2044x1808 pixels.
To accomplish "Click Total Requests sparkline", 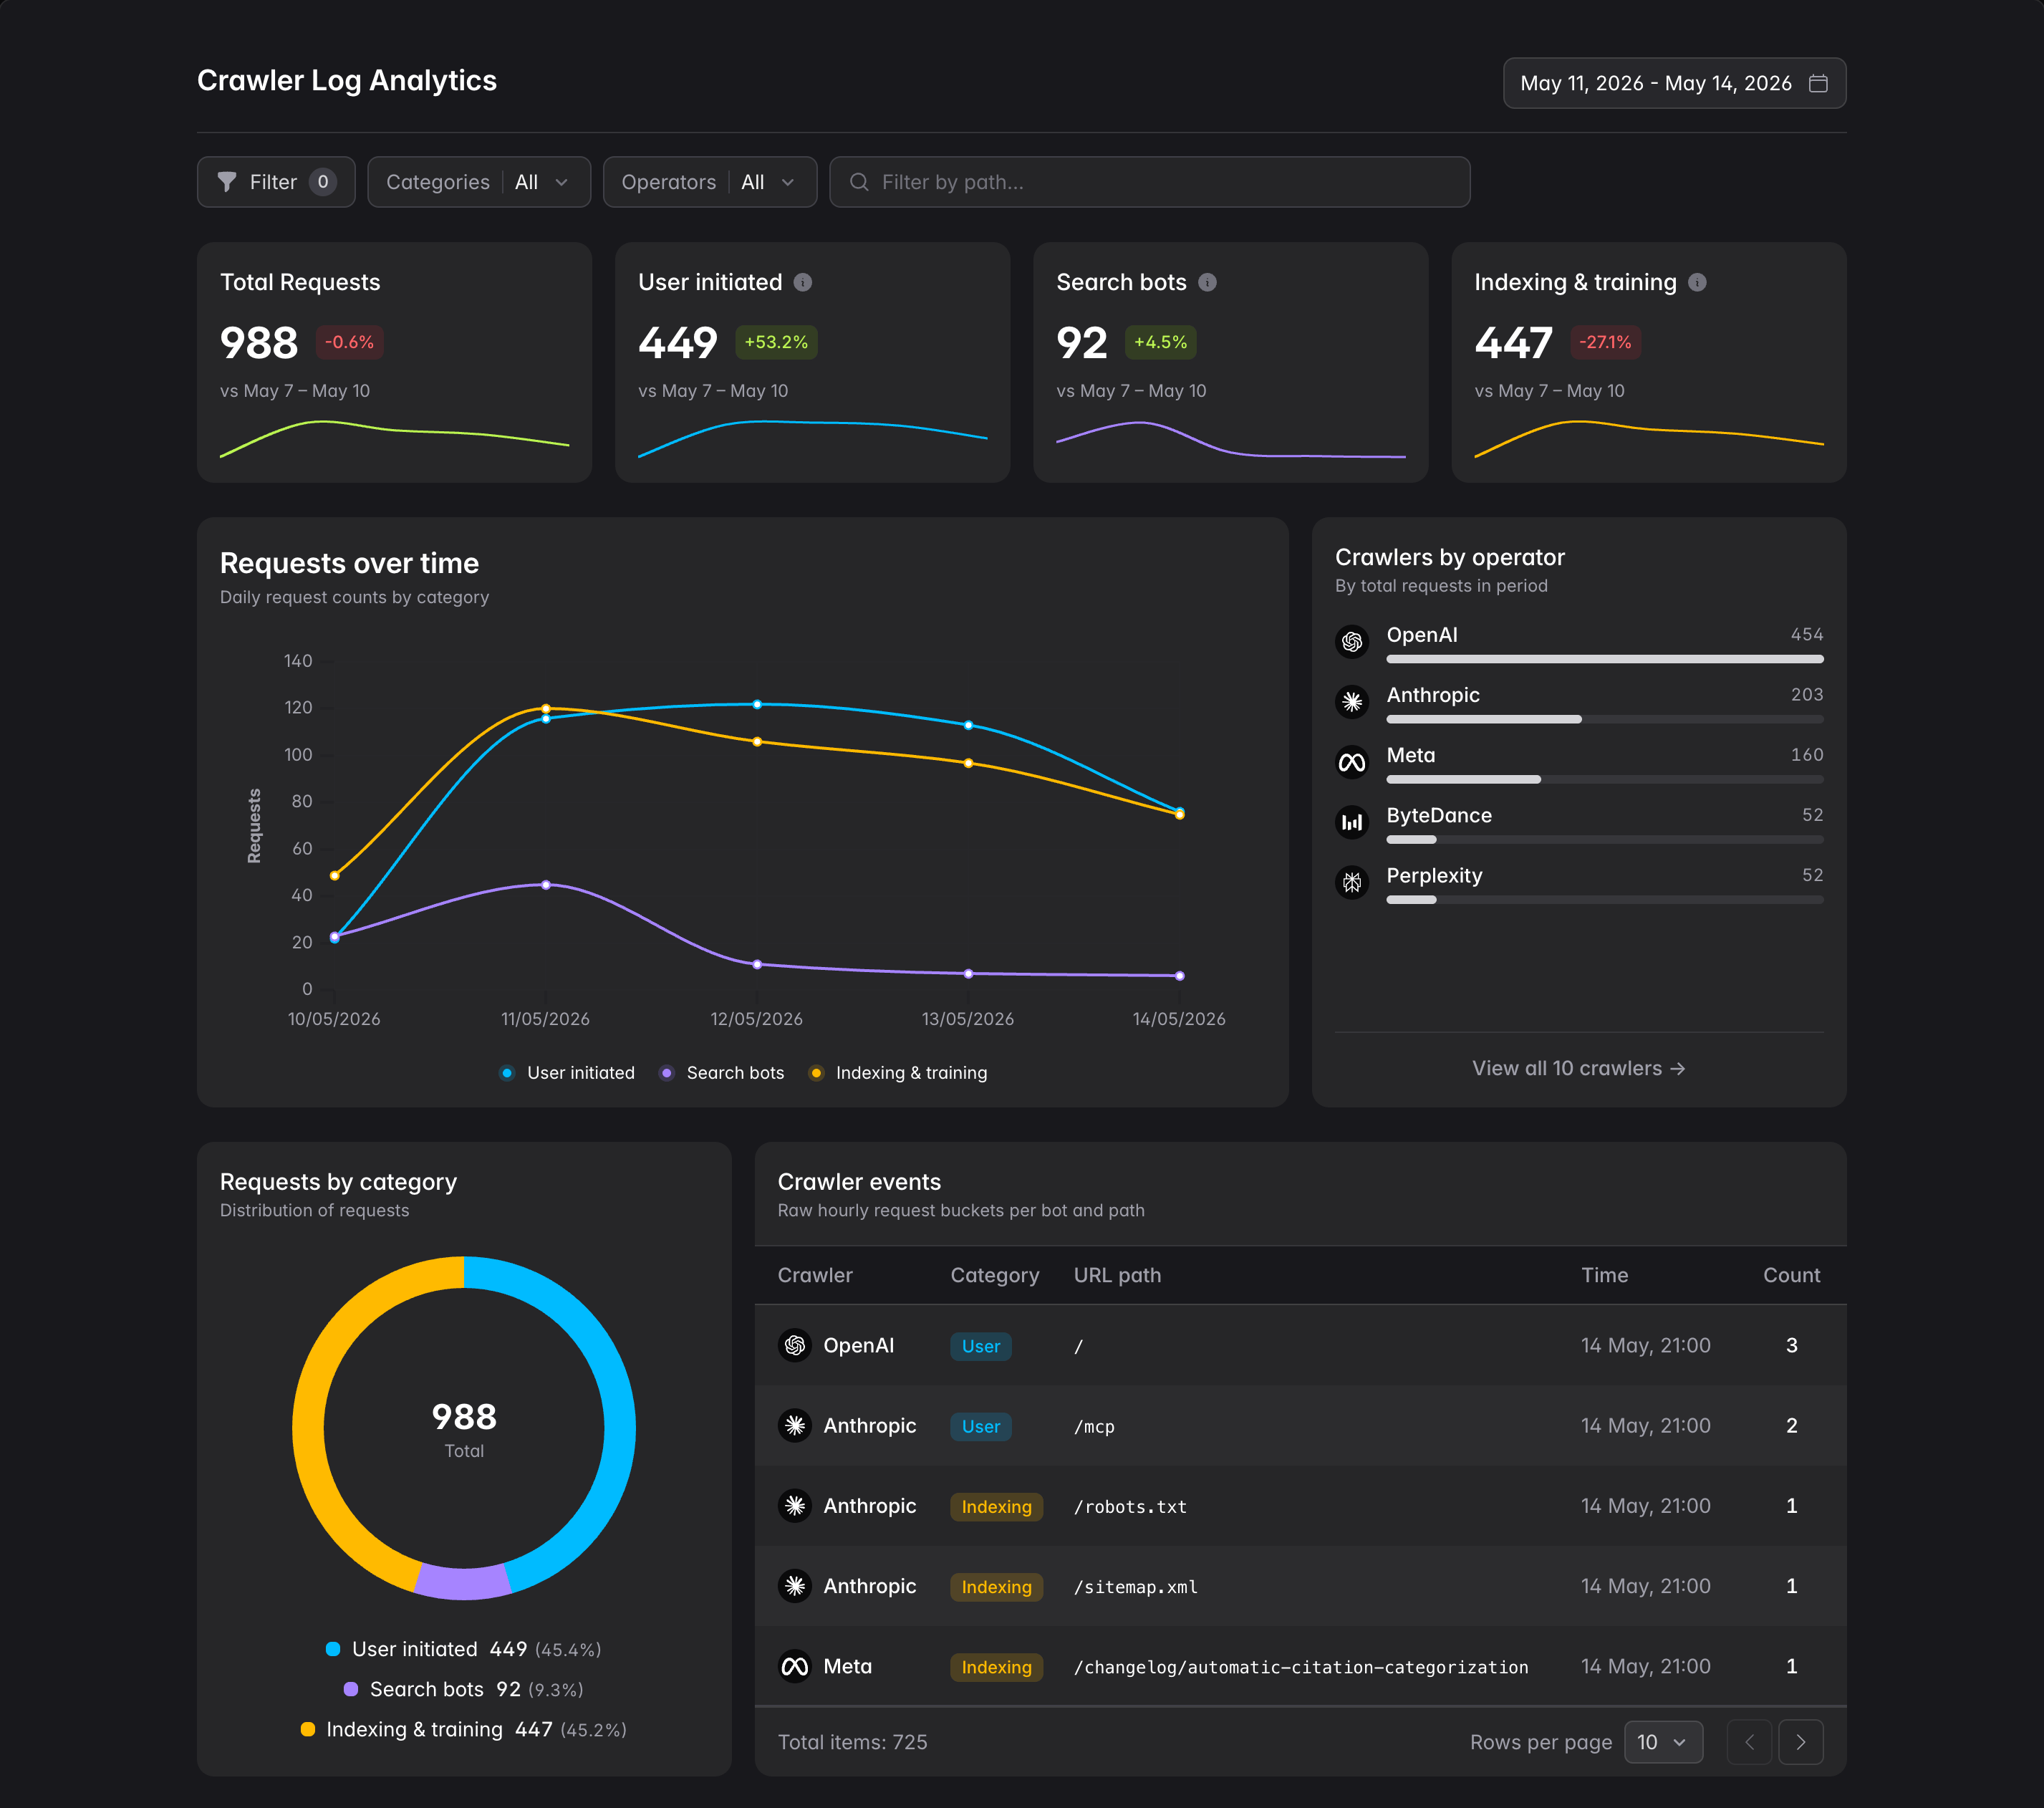I will (x=394, y=439).
